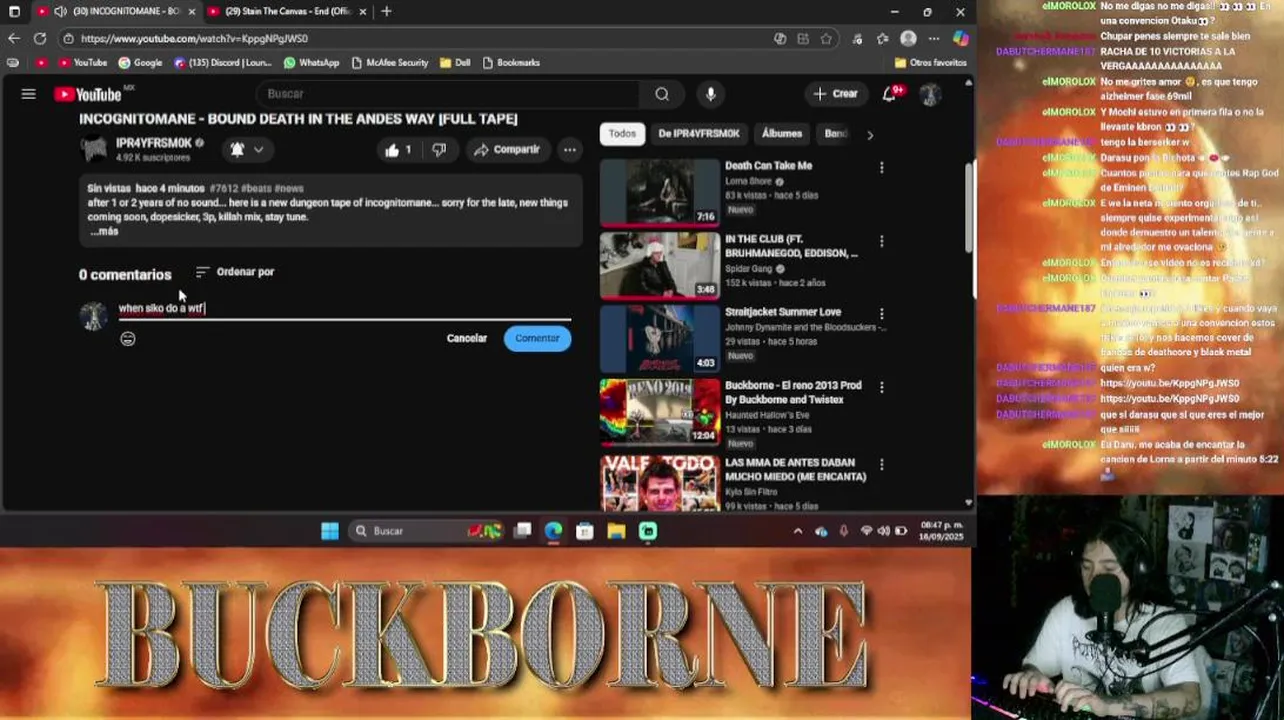Open the Otros favoritos folder
Viewport: 1284px width, 720px height.
[x=930, y=62]
